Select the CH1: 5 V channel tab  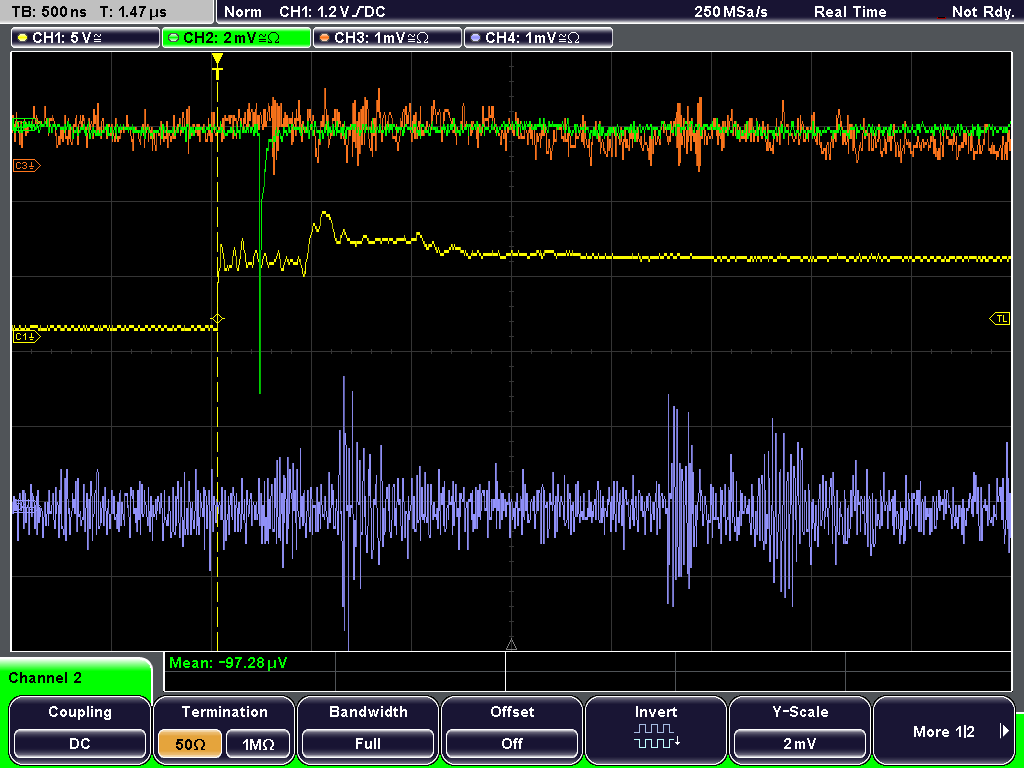[x=86, y=38]
